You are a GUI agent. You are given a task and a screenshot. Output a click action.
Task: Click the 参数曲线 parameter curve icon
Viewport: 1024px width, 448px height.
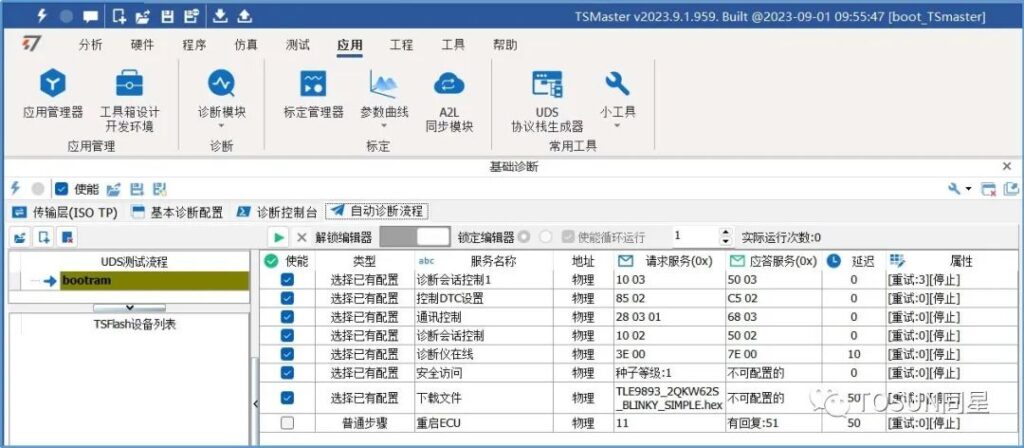coord(384,85)
